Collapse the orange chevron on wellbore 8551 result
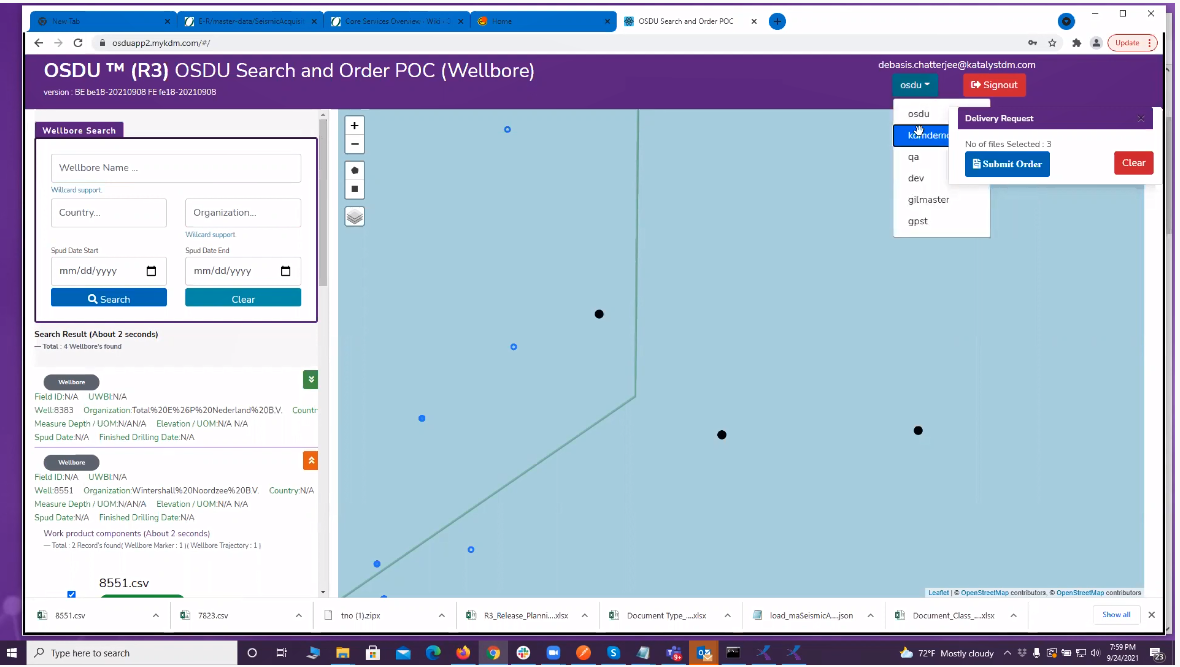Image resolution: width=1180 pixels, height=667 pixels. click(x=310, y=461)
